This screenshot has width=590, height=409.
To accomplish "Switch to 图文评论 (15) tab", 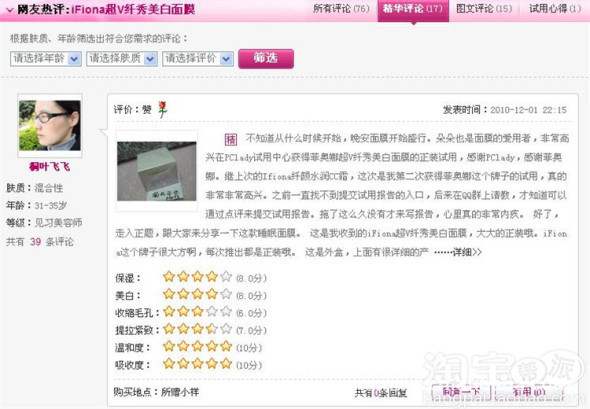I will click(x=484, y=9).
